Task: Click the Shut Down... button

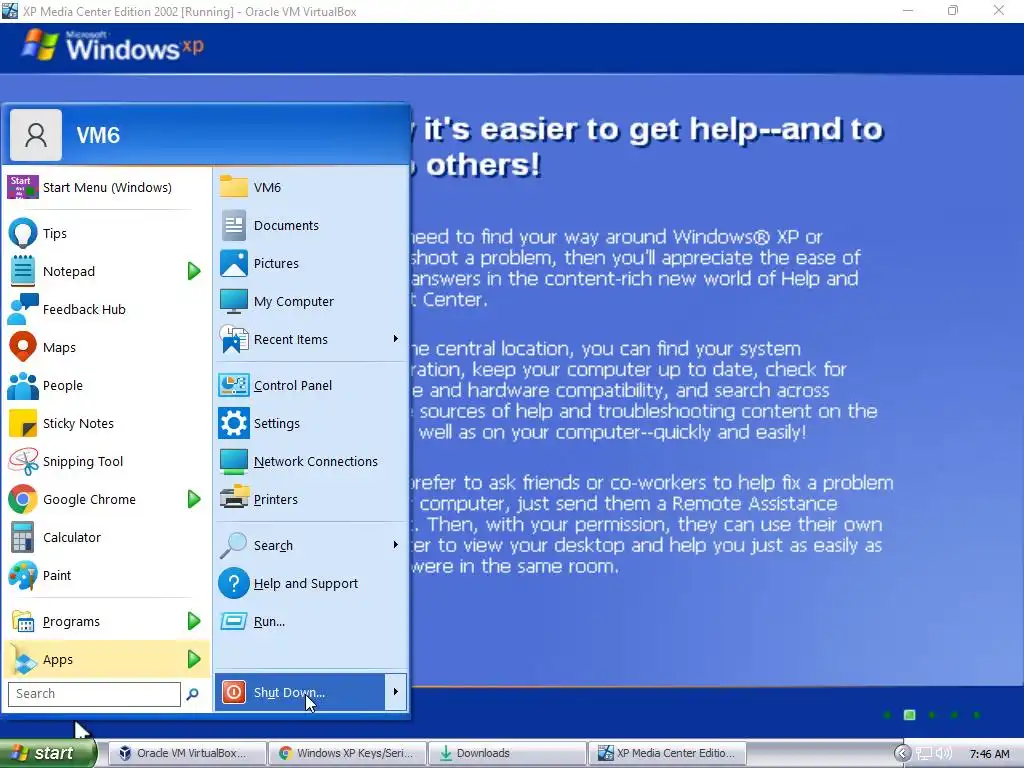Action: pyautogui.click(x=300, y=692)
